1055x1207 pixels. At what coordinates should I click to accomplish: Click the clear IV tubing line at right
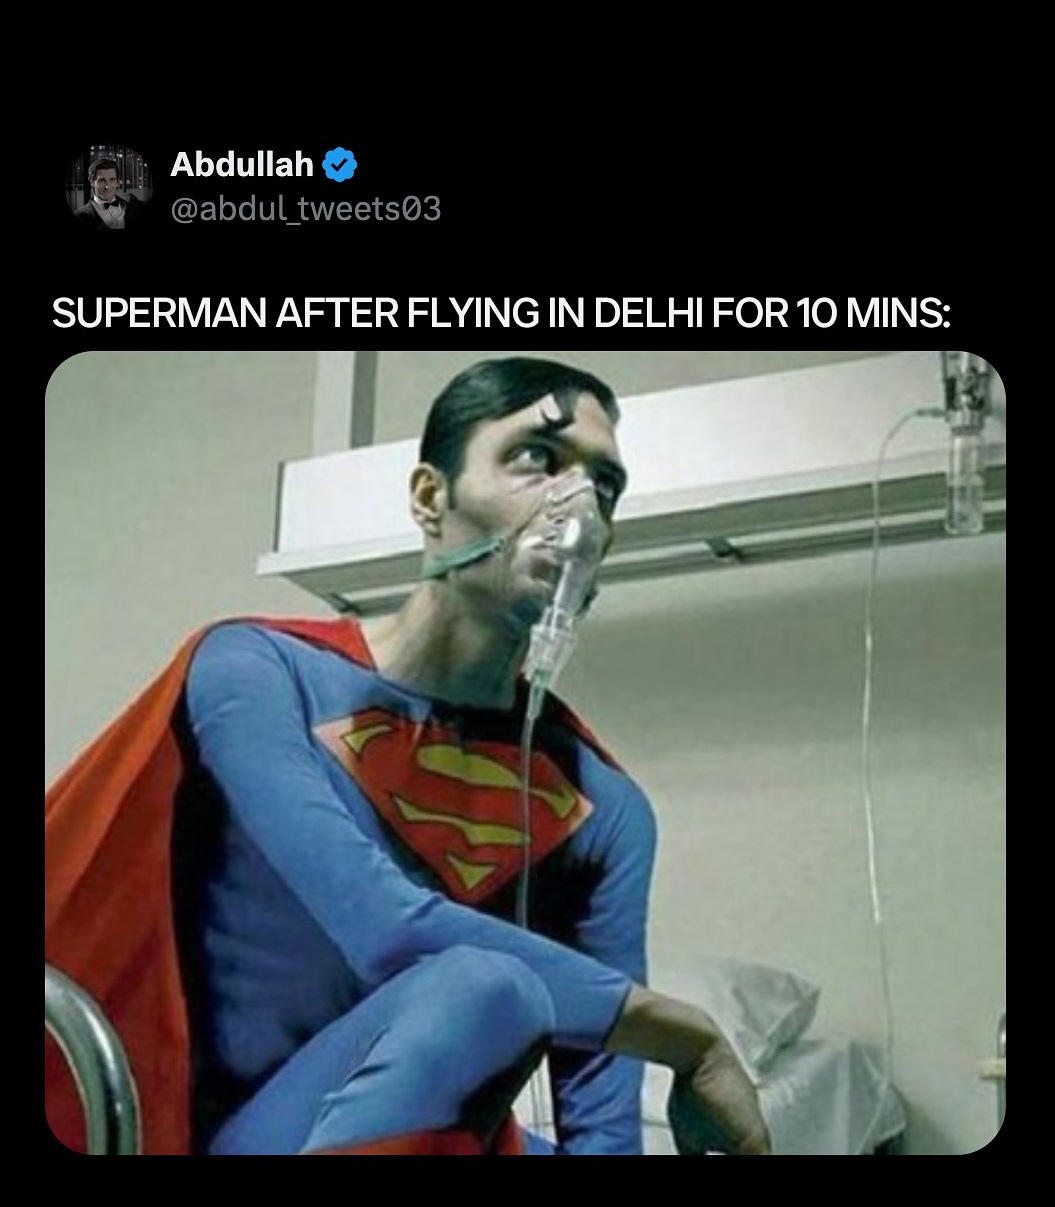point(868,700)
